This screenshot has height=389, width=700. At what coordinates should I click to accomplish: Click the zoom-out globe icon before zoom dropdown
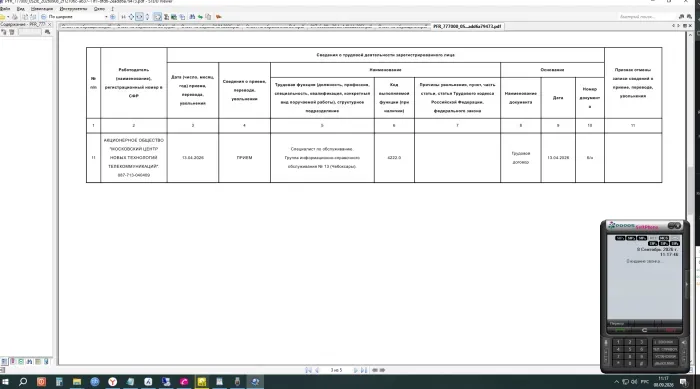(43, 17)
